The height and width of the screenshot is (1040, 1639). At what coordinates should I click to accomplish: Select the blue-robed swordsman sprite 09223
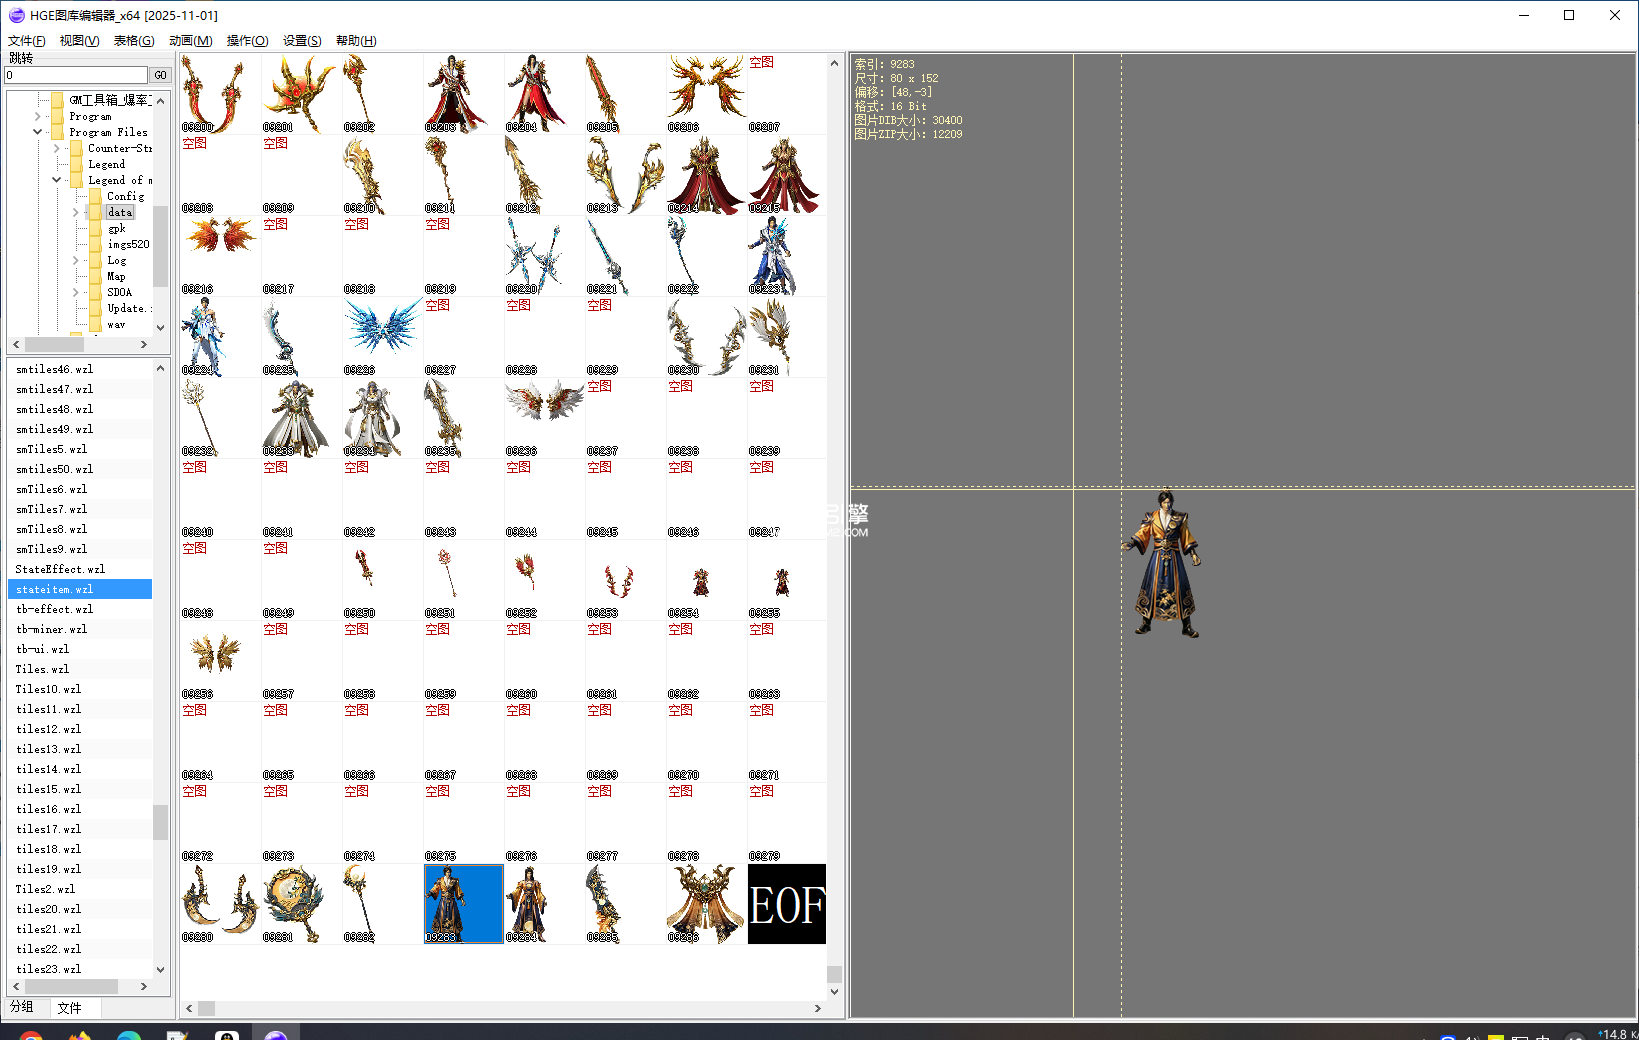[x=787, y=256]
